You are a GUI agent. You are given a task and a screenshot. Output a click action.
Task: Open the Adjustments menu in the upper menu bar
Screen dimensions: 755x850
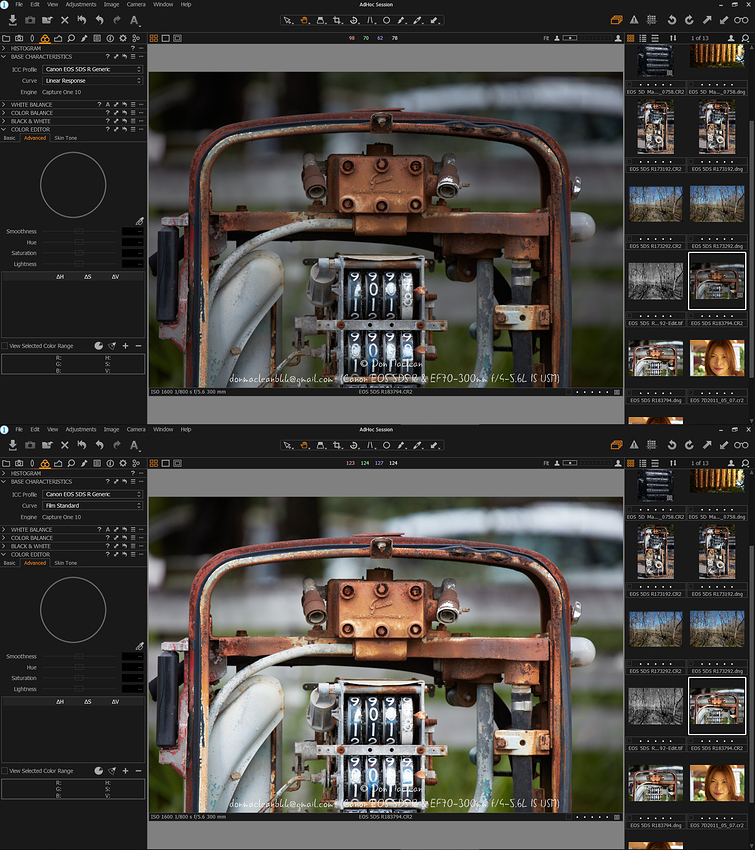(x=81, y=5)
